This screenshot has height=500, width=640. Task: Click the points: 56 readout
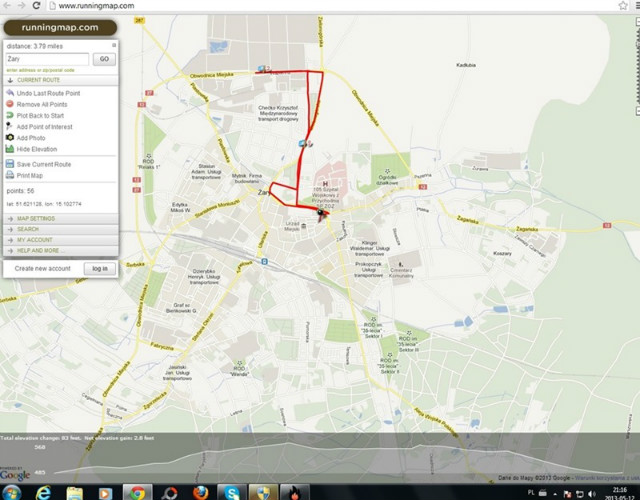[20, 191]
